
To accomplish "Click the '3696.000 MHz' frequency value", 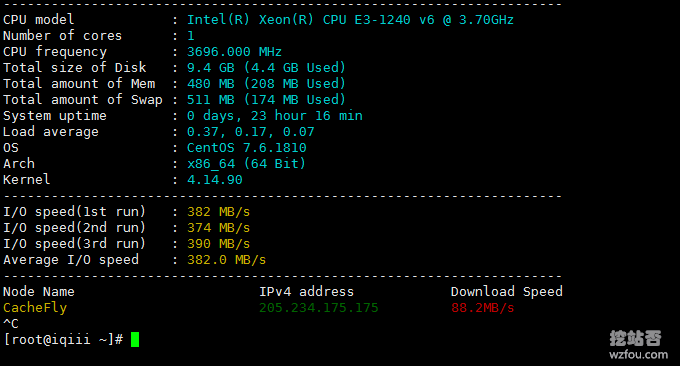I will tap(234, 52).
